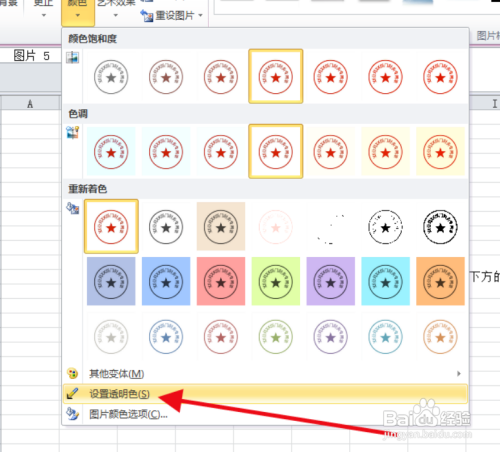Choose the third saturation preset (66%)
Viewport: 500px width, 452px height.
[x=221, y=77]
